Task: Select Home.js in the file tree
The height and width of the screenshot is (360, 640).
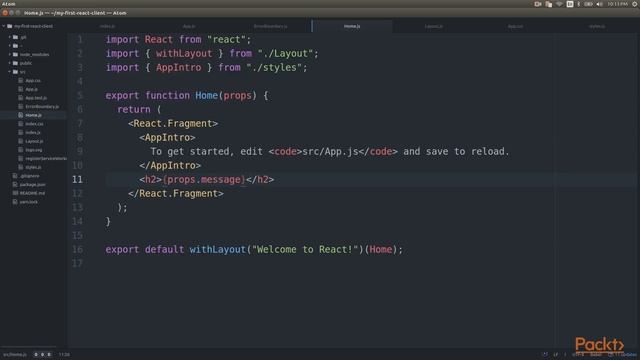Action: point(33,115)
